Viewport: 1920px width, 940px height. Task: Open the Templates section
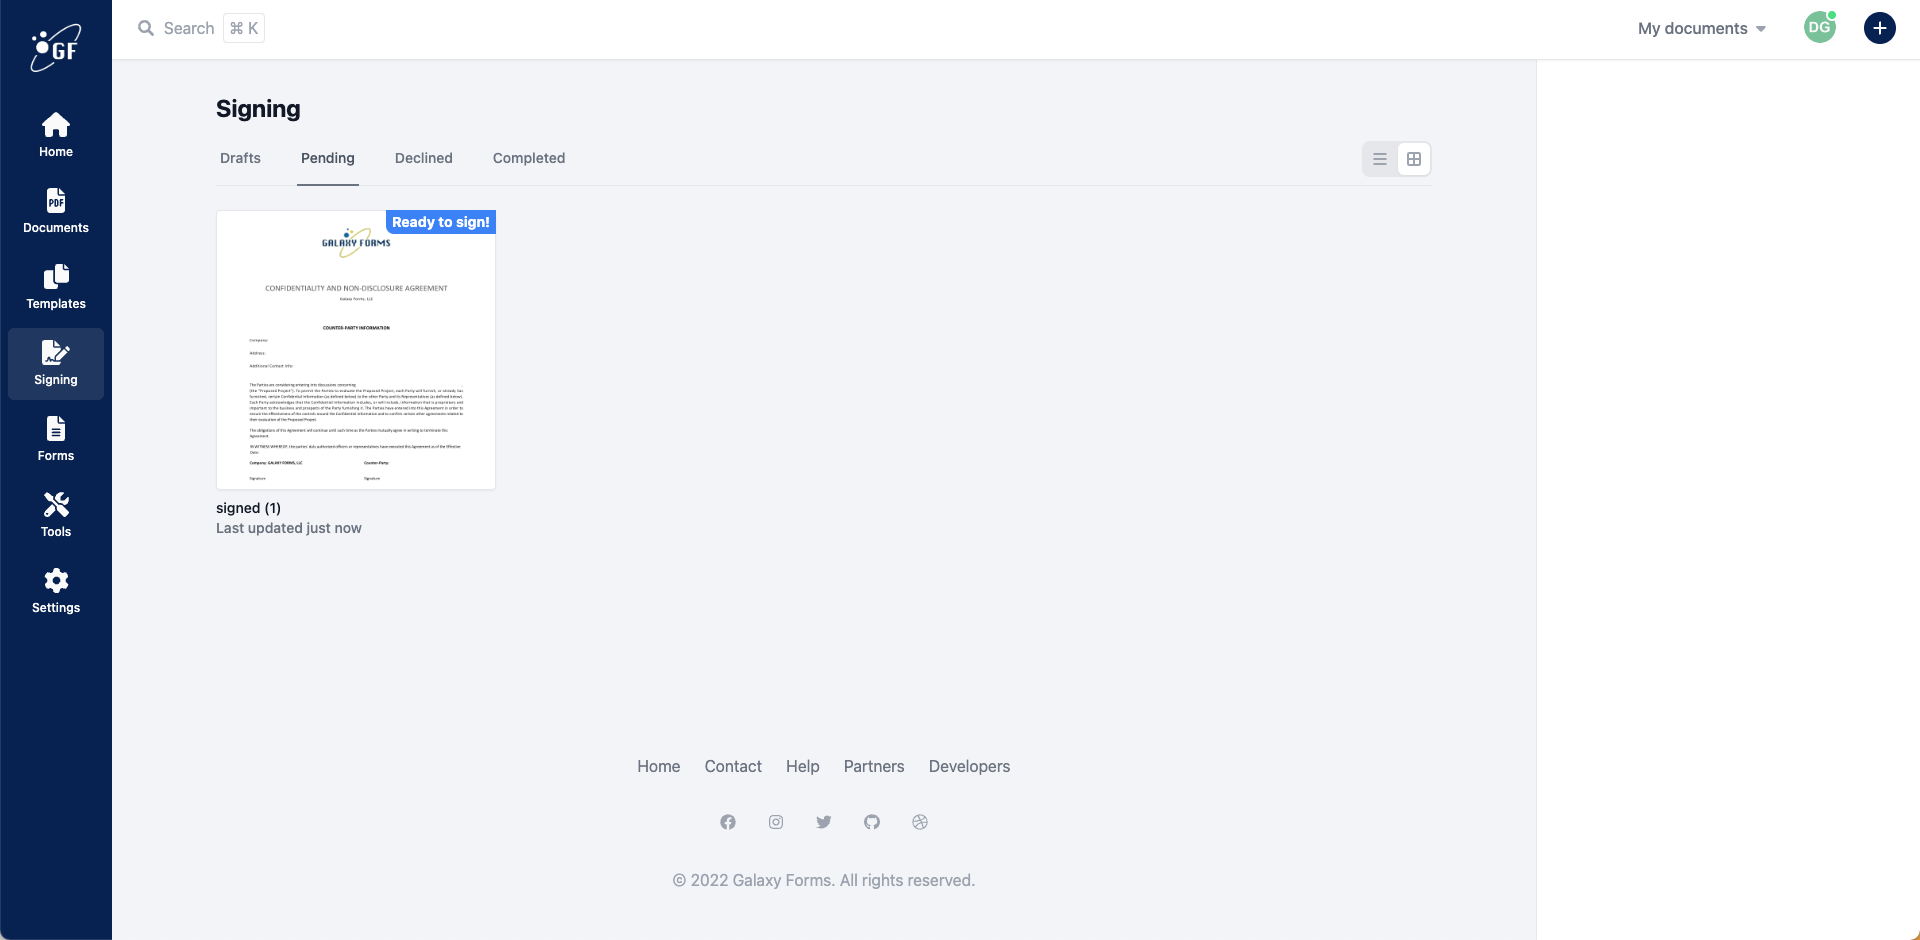click(56, 287)
